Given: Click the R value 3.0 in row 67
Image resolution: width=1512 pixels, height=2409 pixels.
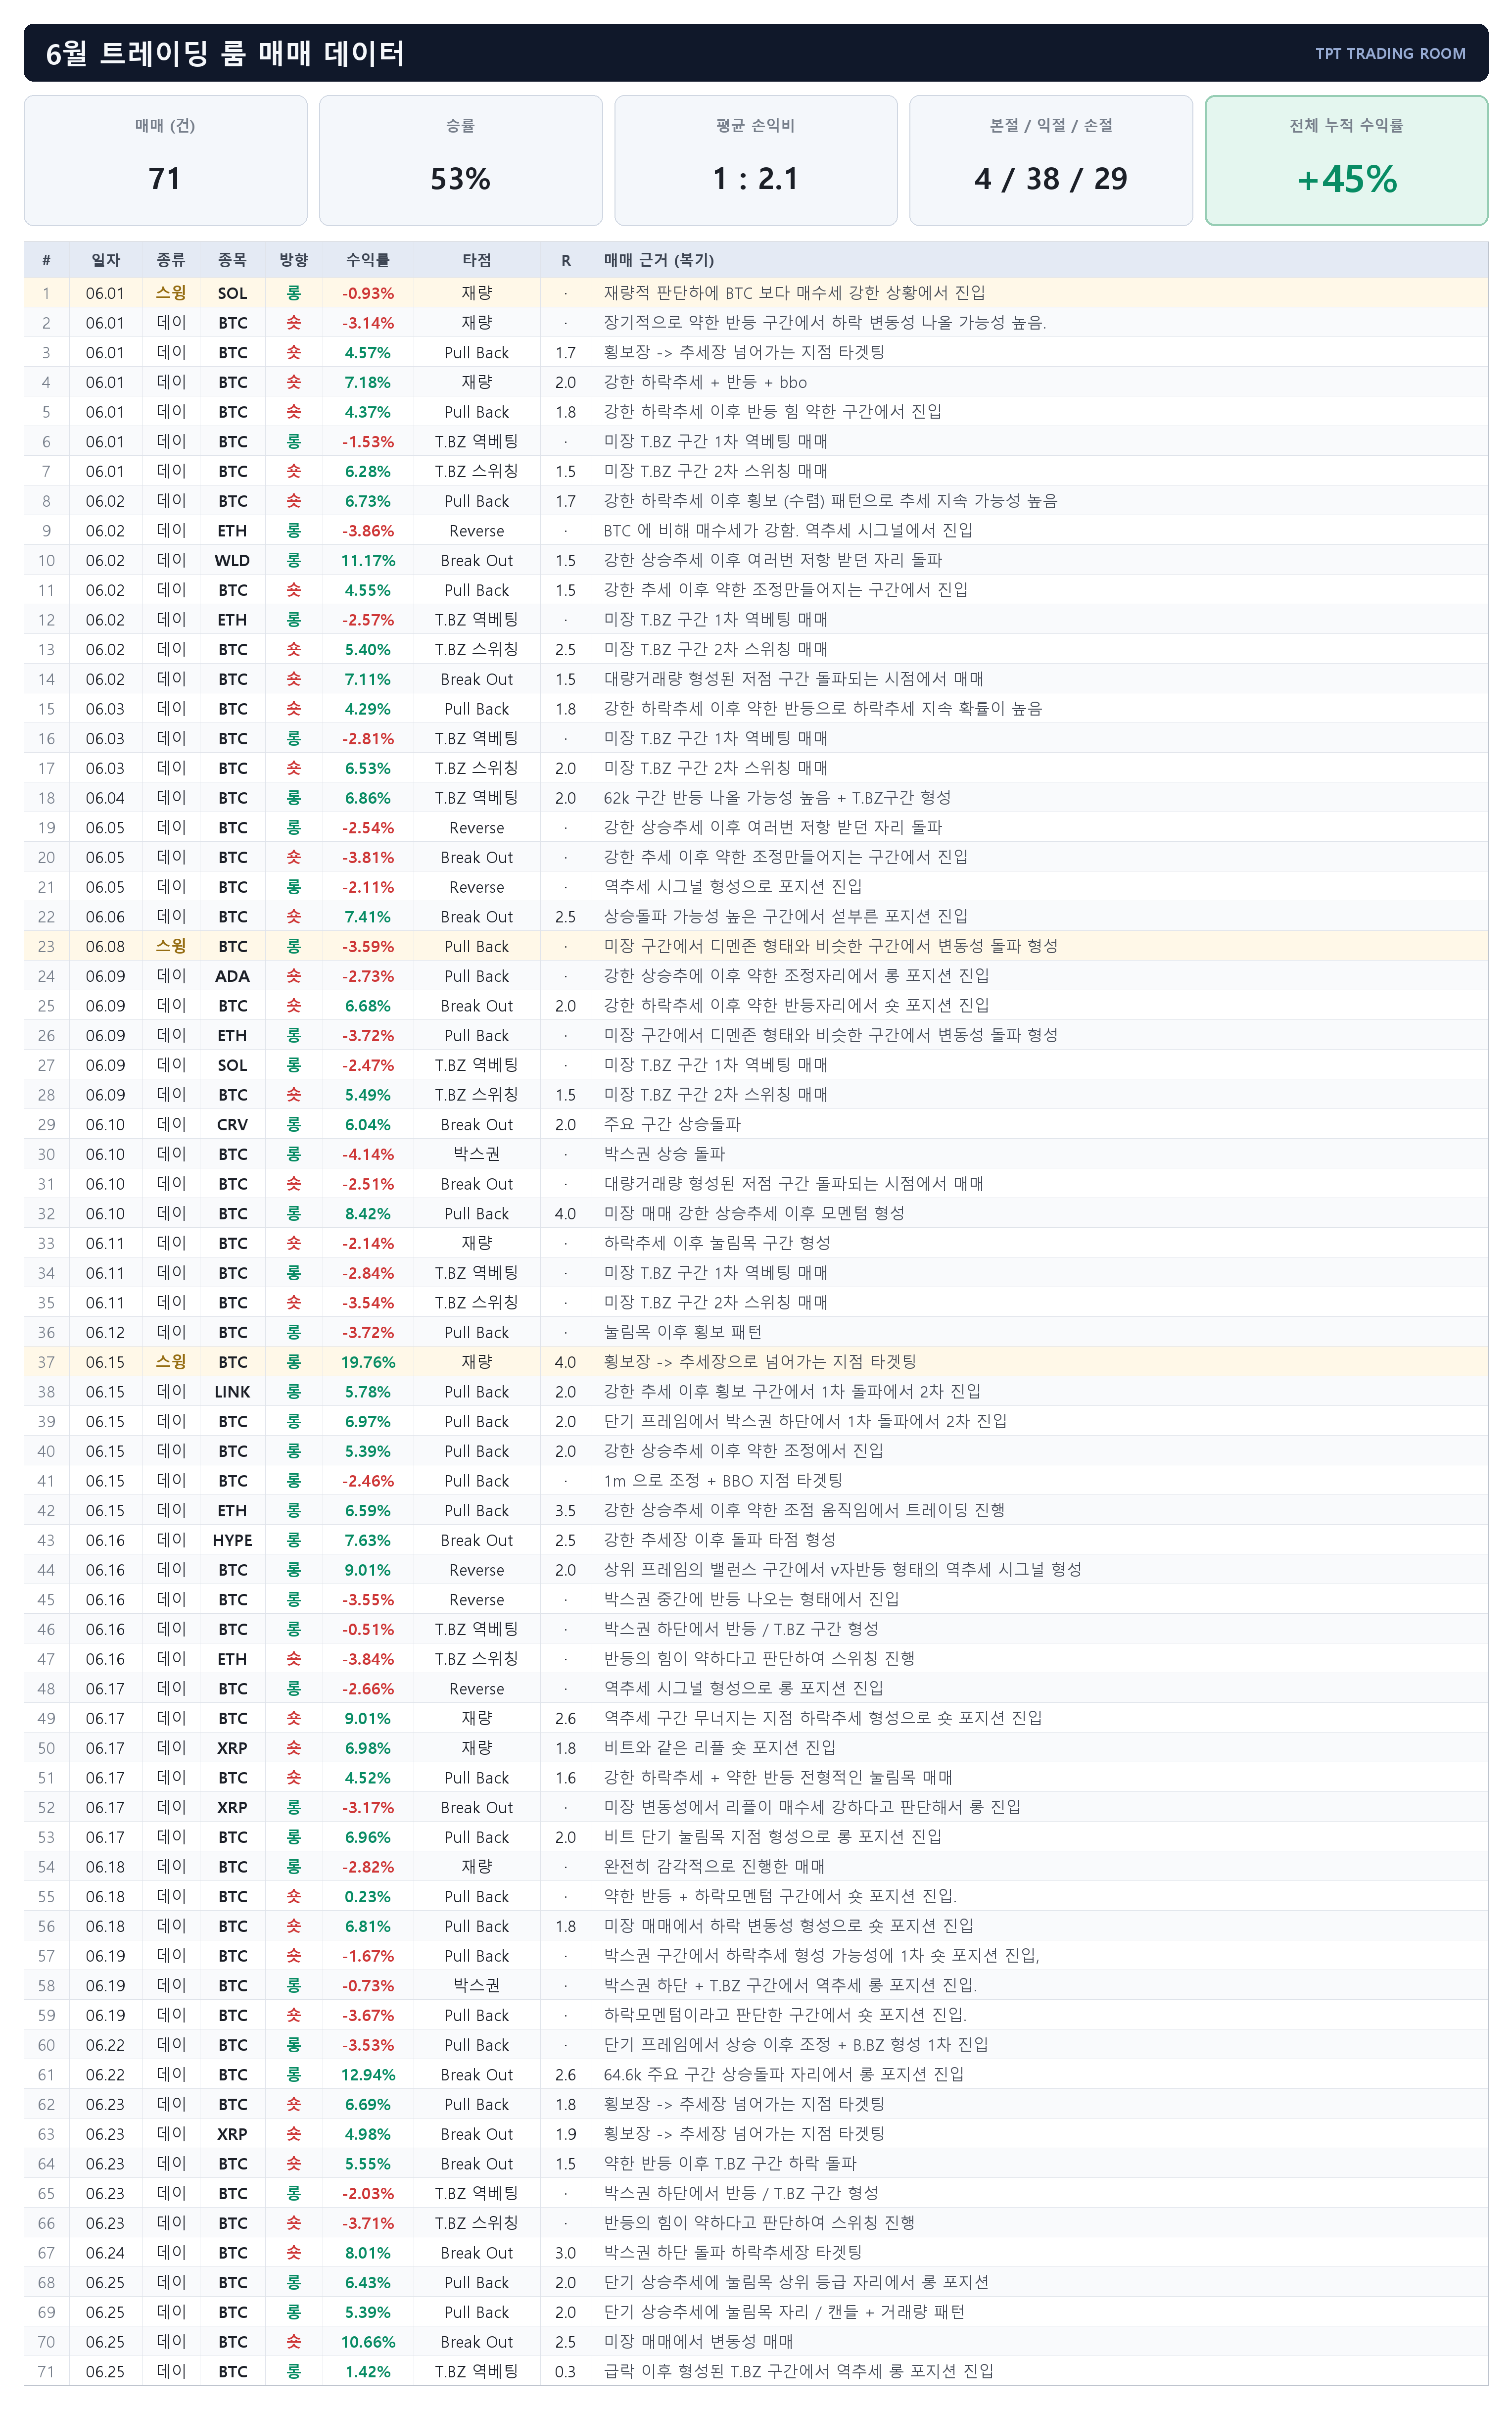Looking at the screenshot, I should click(566, 2253).
